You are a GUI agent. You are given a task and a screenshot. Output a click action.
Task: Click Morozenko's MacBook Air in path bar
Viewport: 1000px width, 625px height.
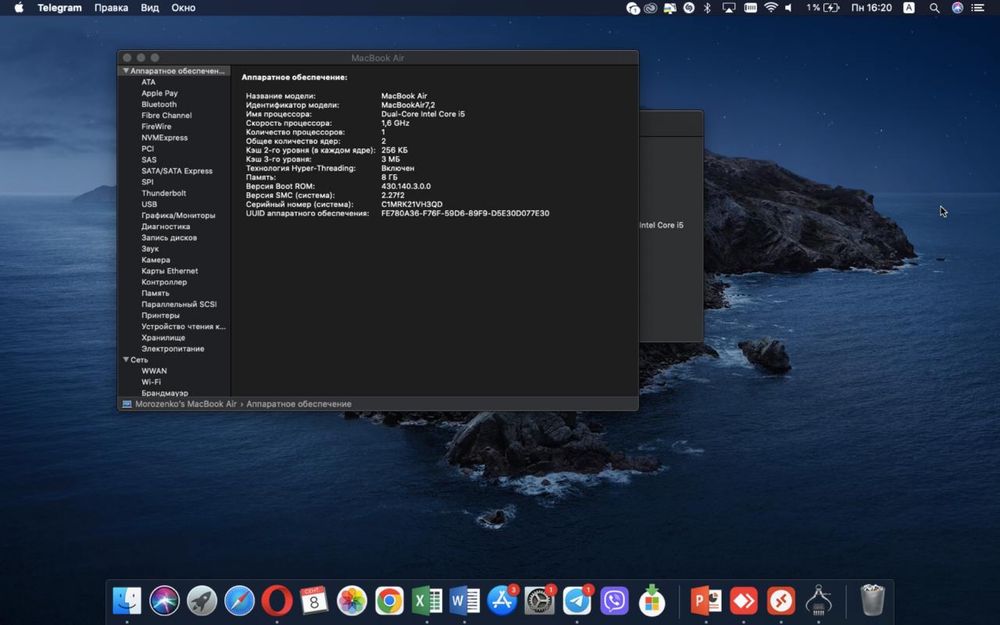click(186, 404)
